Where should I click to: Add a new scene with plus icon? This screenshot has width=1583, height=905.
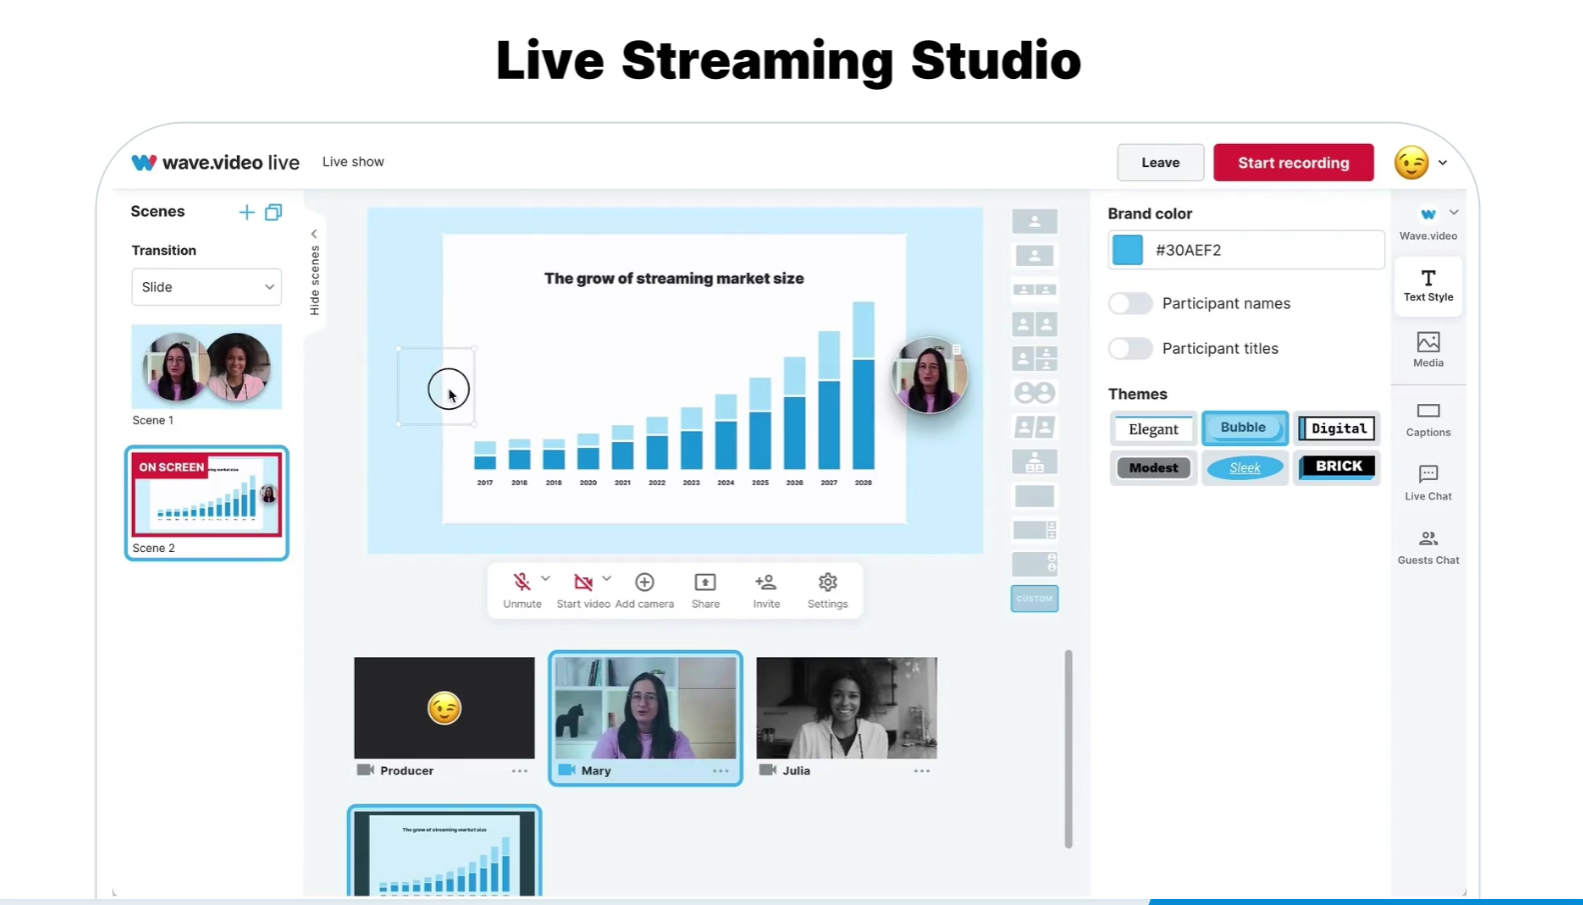pos(246,212)
